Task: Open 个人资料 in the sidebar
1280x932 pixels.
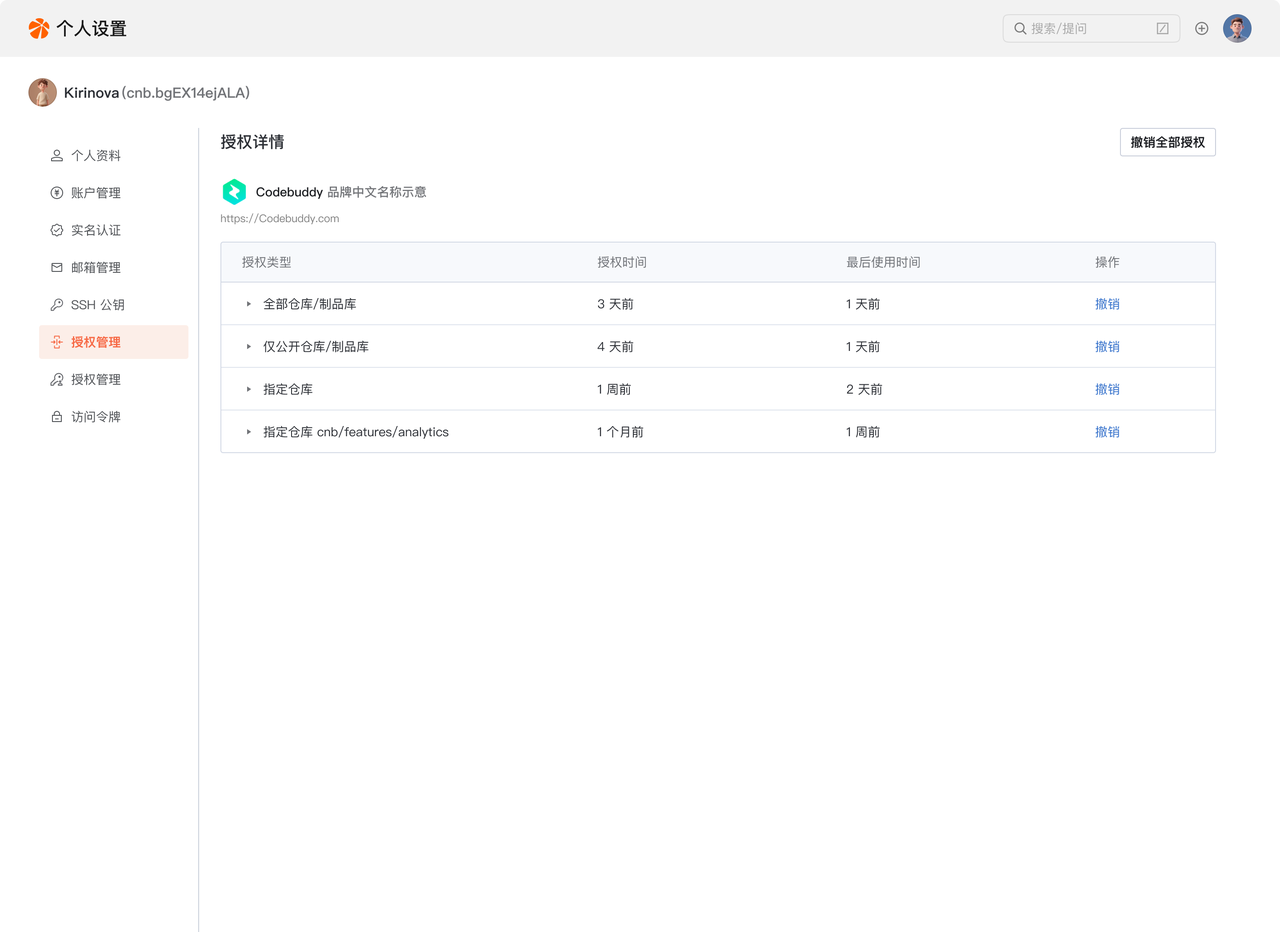Action: [96, 156]
